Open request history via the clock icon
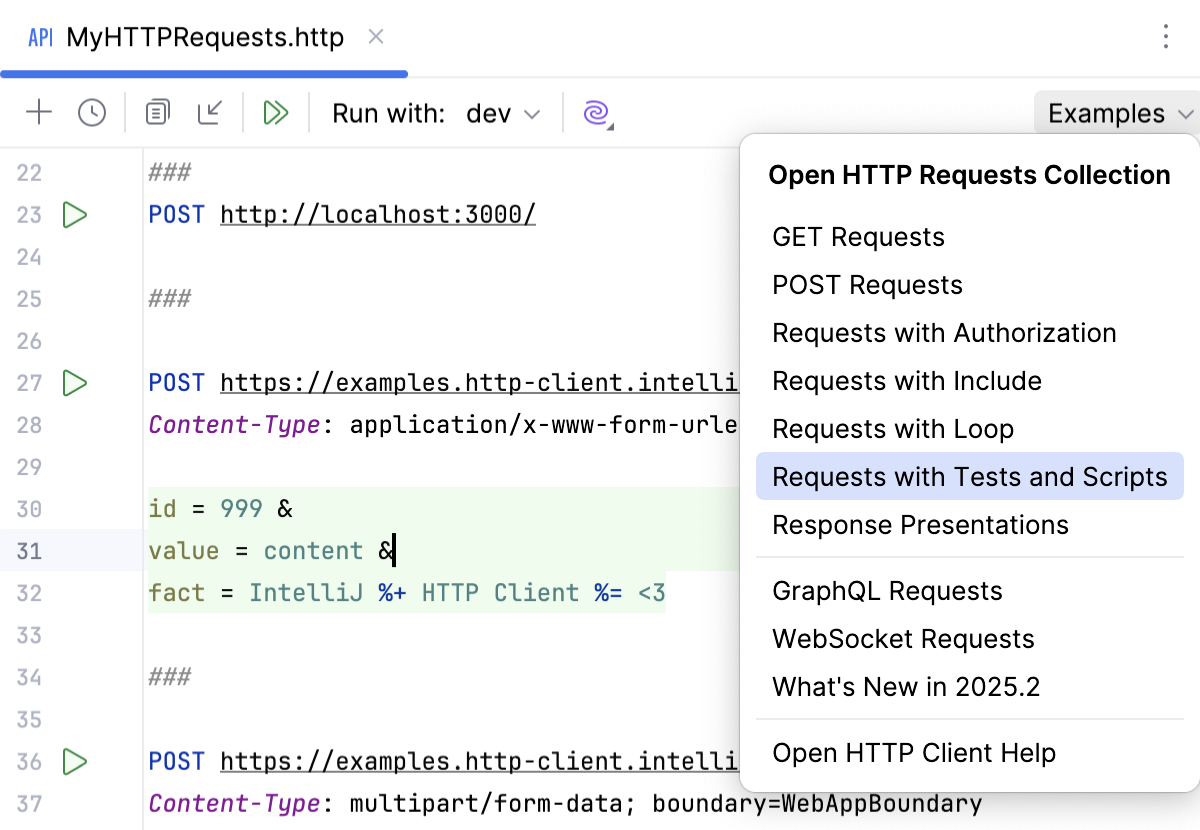This screenshot has width=1200, height=830. click(92, 112)
